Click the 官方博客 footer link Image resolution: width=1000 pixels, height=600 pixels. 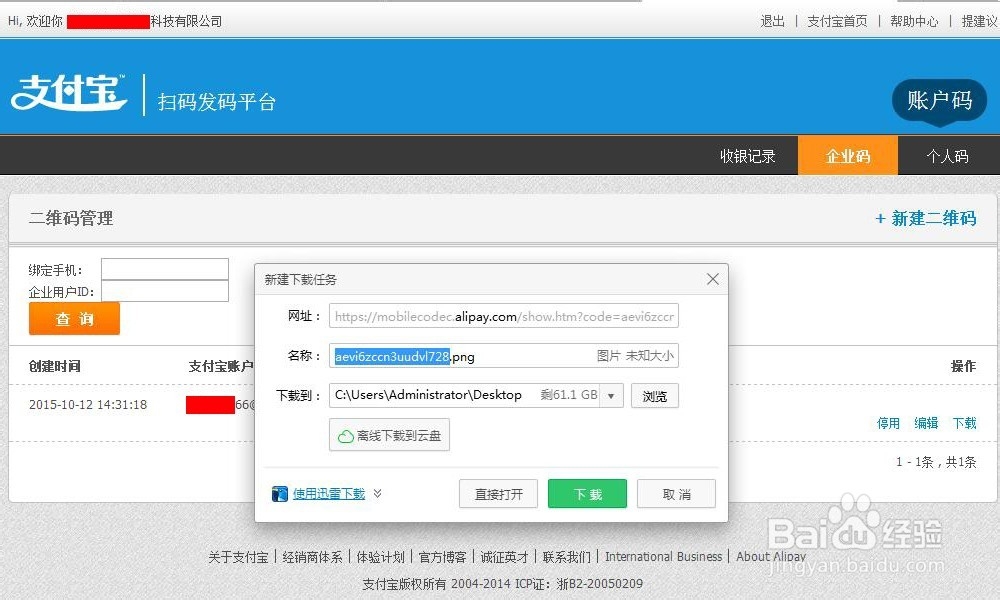pyautogui.click(x=443, y=557)
